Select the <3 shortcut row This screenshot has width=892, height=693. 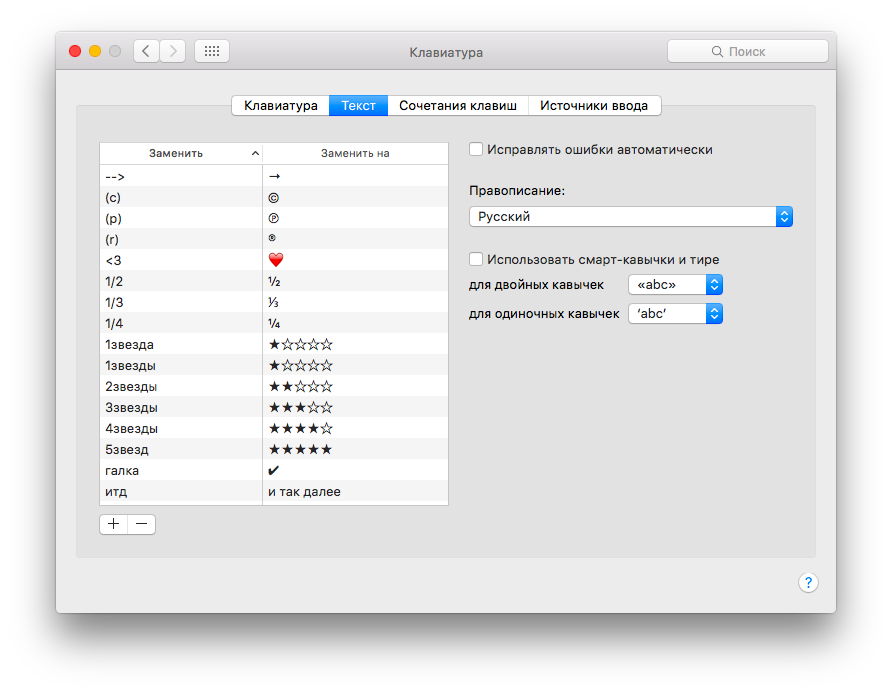pyautogui.click(x=274, y=261)
